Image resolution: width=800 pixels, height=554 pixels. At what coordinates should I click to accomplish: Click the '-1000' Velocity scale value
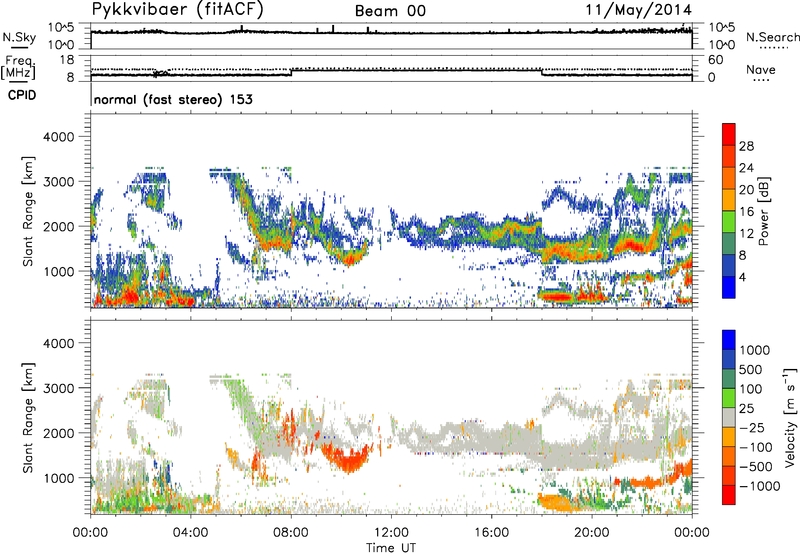tap(759, 486)
